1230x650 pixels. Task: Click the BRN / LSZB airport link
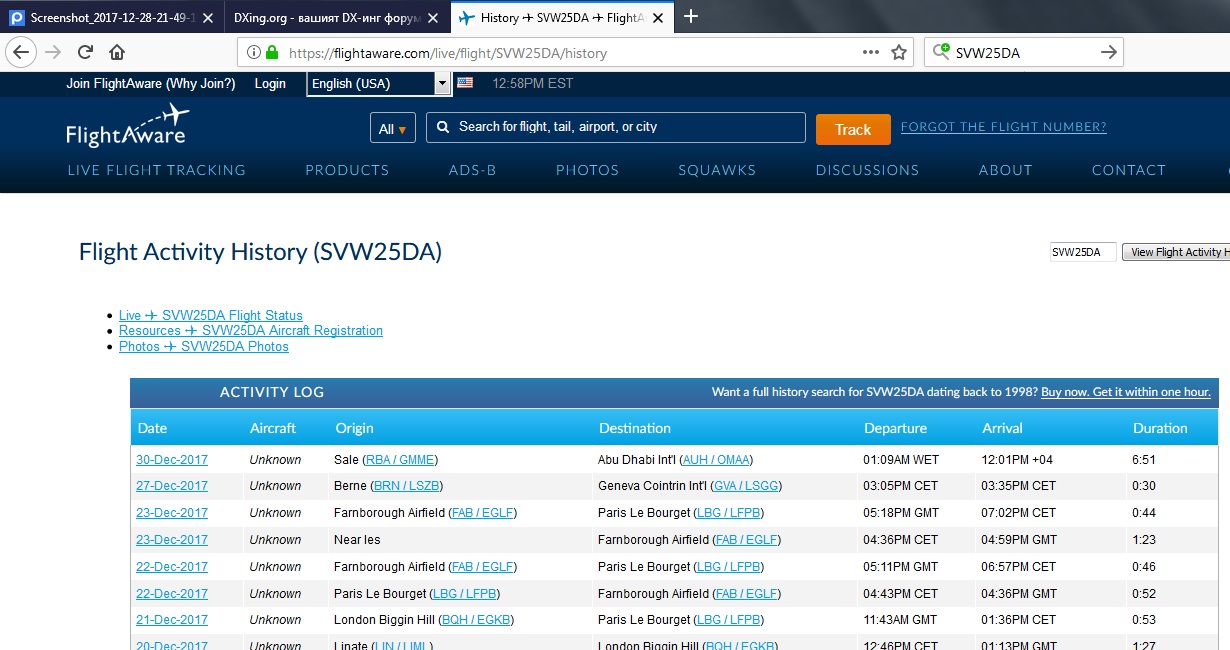(405, 486)
